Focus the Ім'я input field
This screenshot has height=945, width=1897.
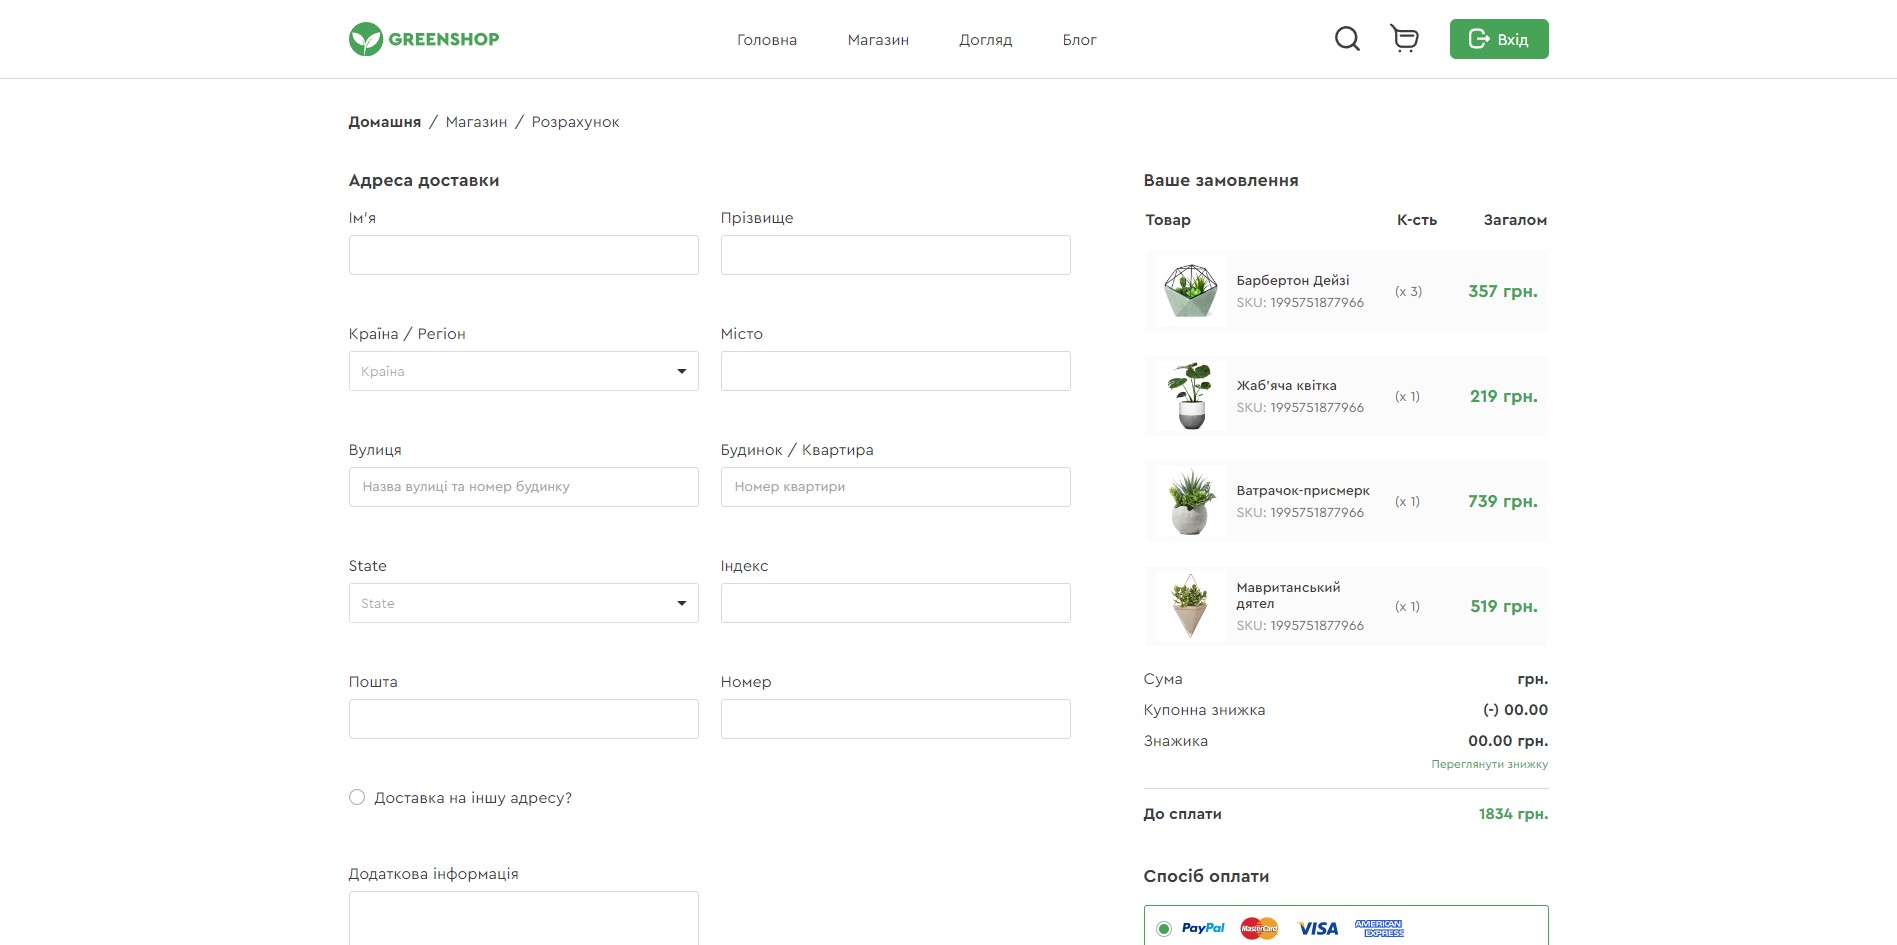[524, 255]
